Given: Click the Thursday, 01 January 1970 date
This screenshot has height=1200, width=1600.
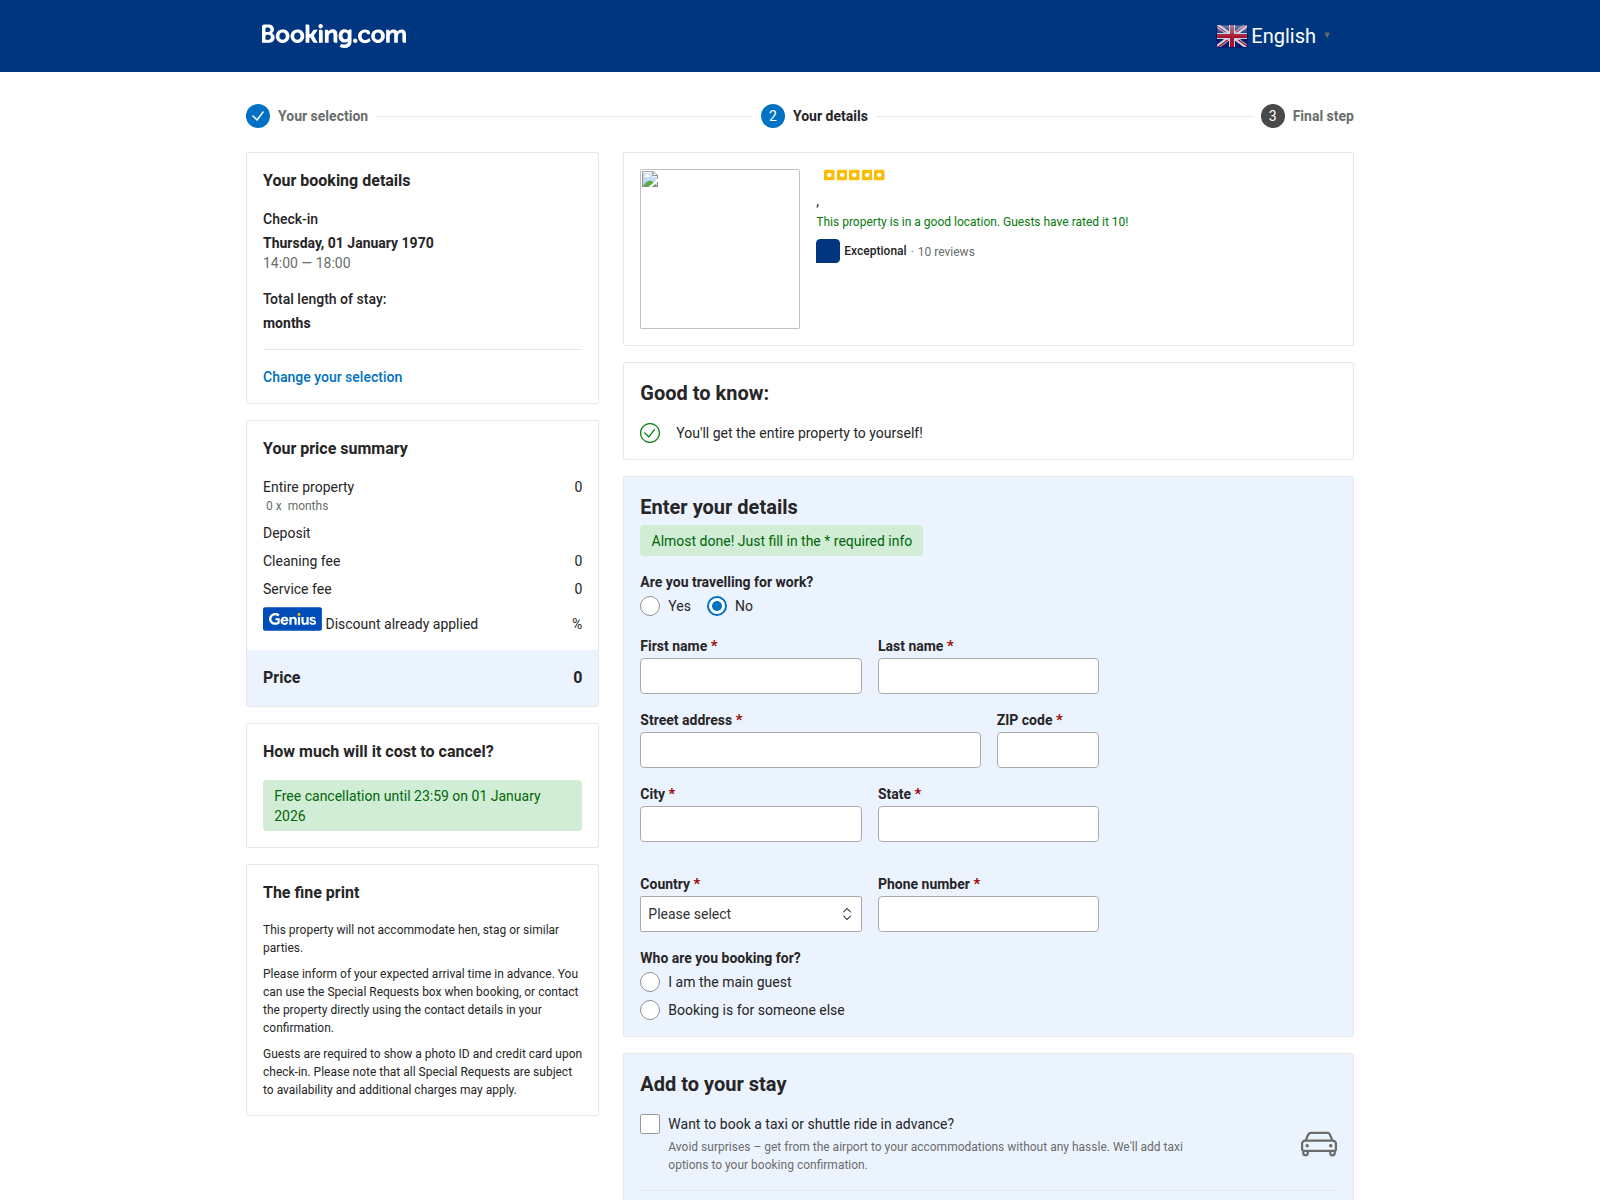Looking at the screenshot, I should point(348,243).
